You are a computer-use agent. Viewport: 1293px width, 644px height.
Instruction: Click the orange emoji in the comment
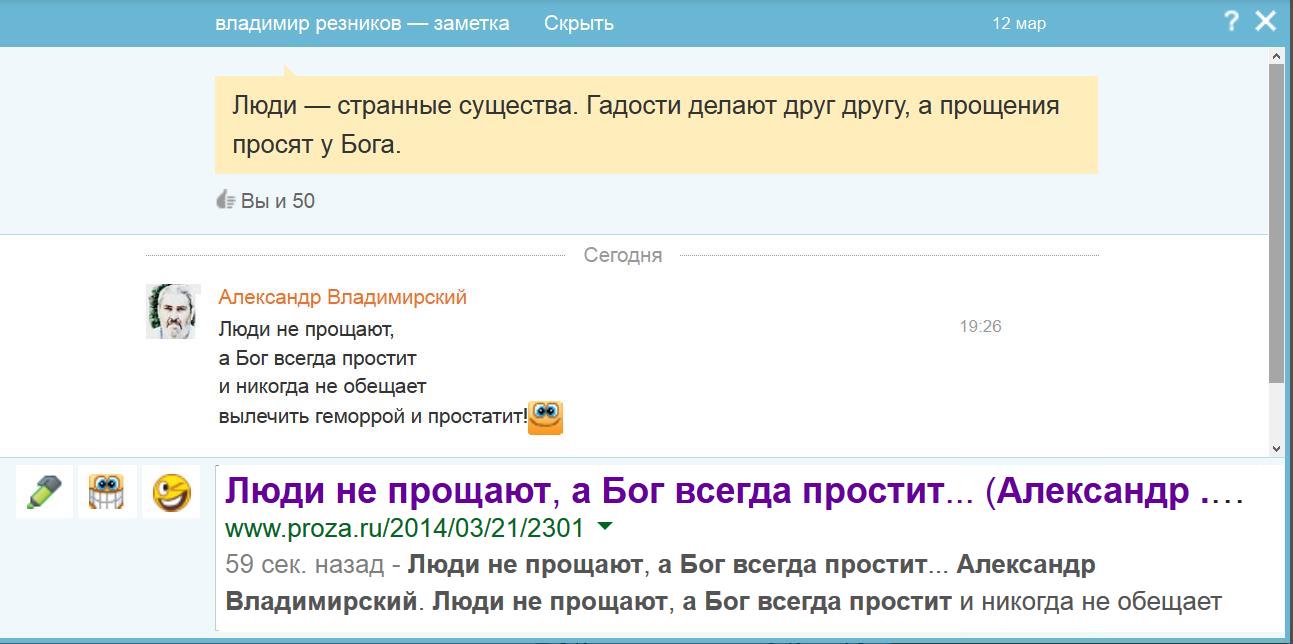click(545, 417)
